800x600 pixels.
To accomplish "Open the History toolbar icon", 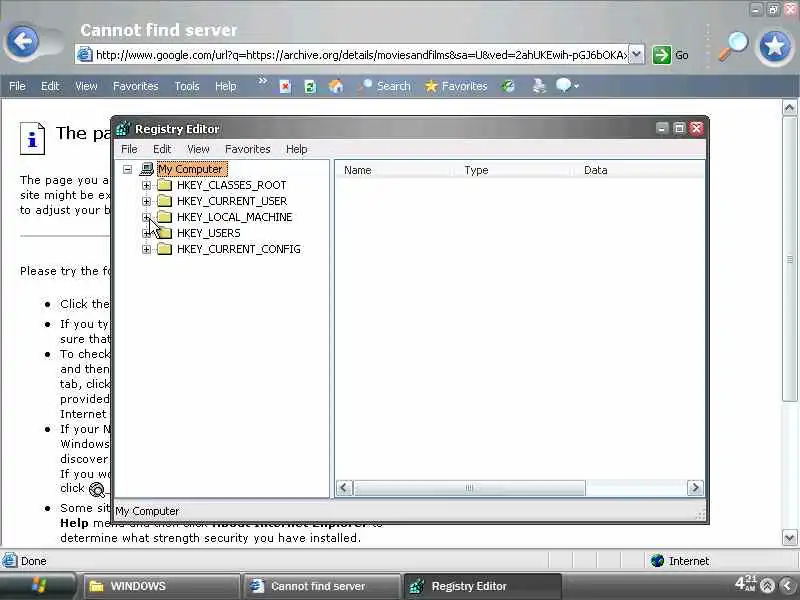I will point(508,86).
